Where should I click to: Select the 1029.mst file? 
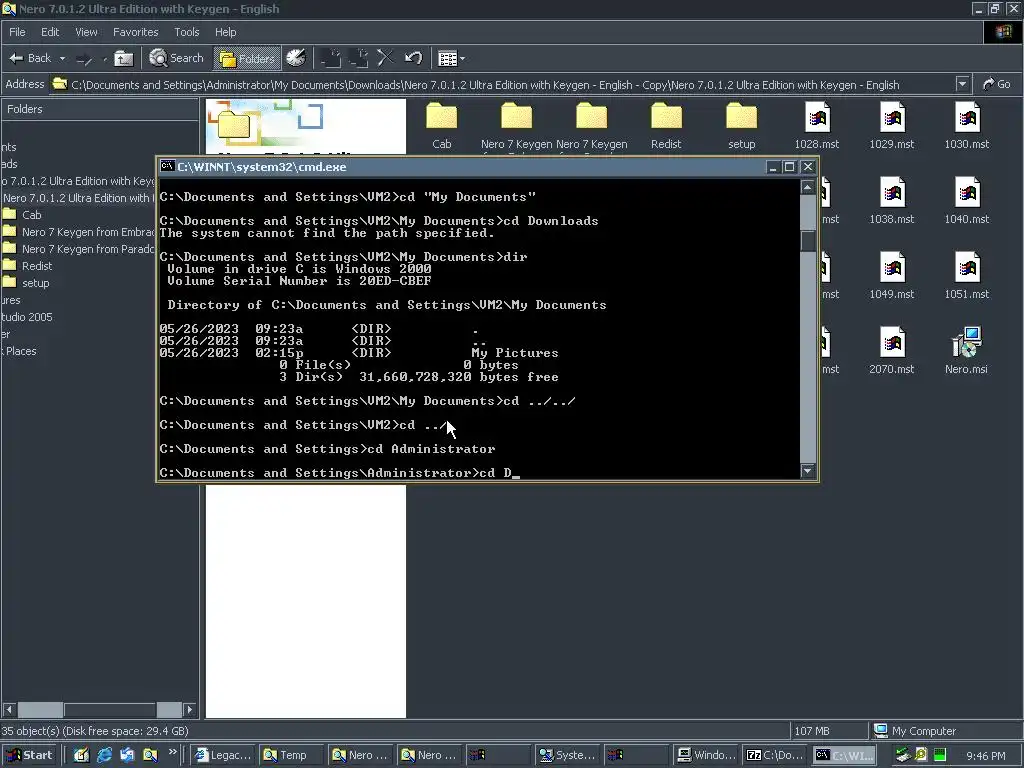(891, 125)
